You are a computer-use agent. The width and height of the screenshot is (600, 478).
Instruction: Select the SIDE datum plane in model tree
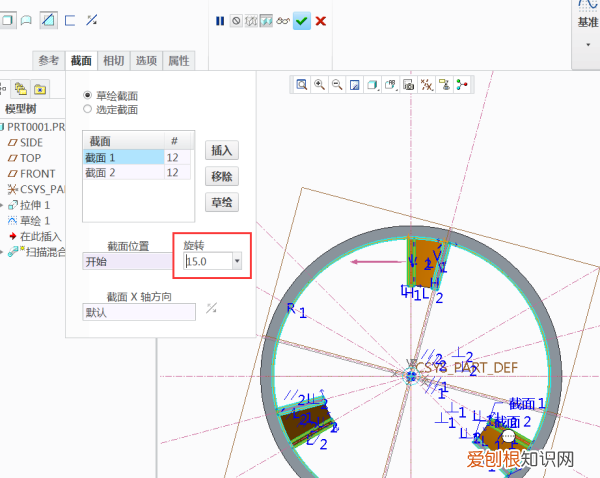click(x=25, y=142)
